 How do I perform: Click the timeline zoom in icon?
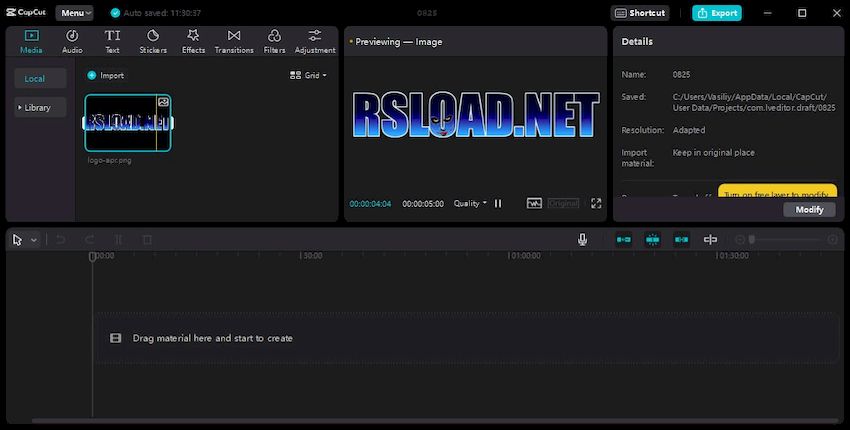833,240
